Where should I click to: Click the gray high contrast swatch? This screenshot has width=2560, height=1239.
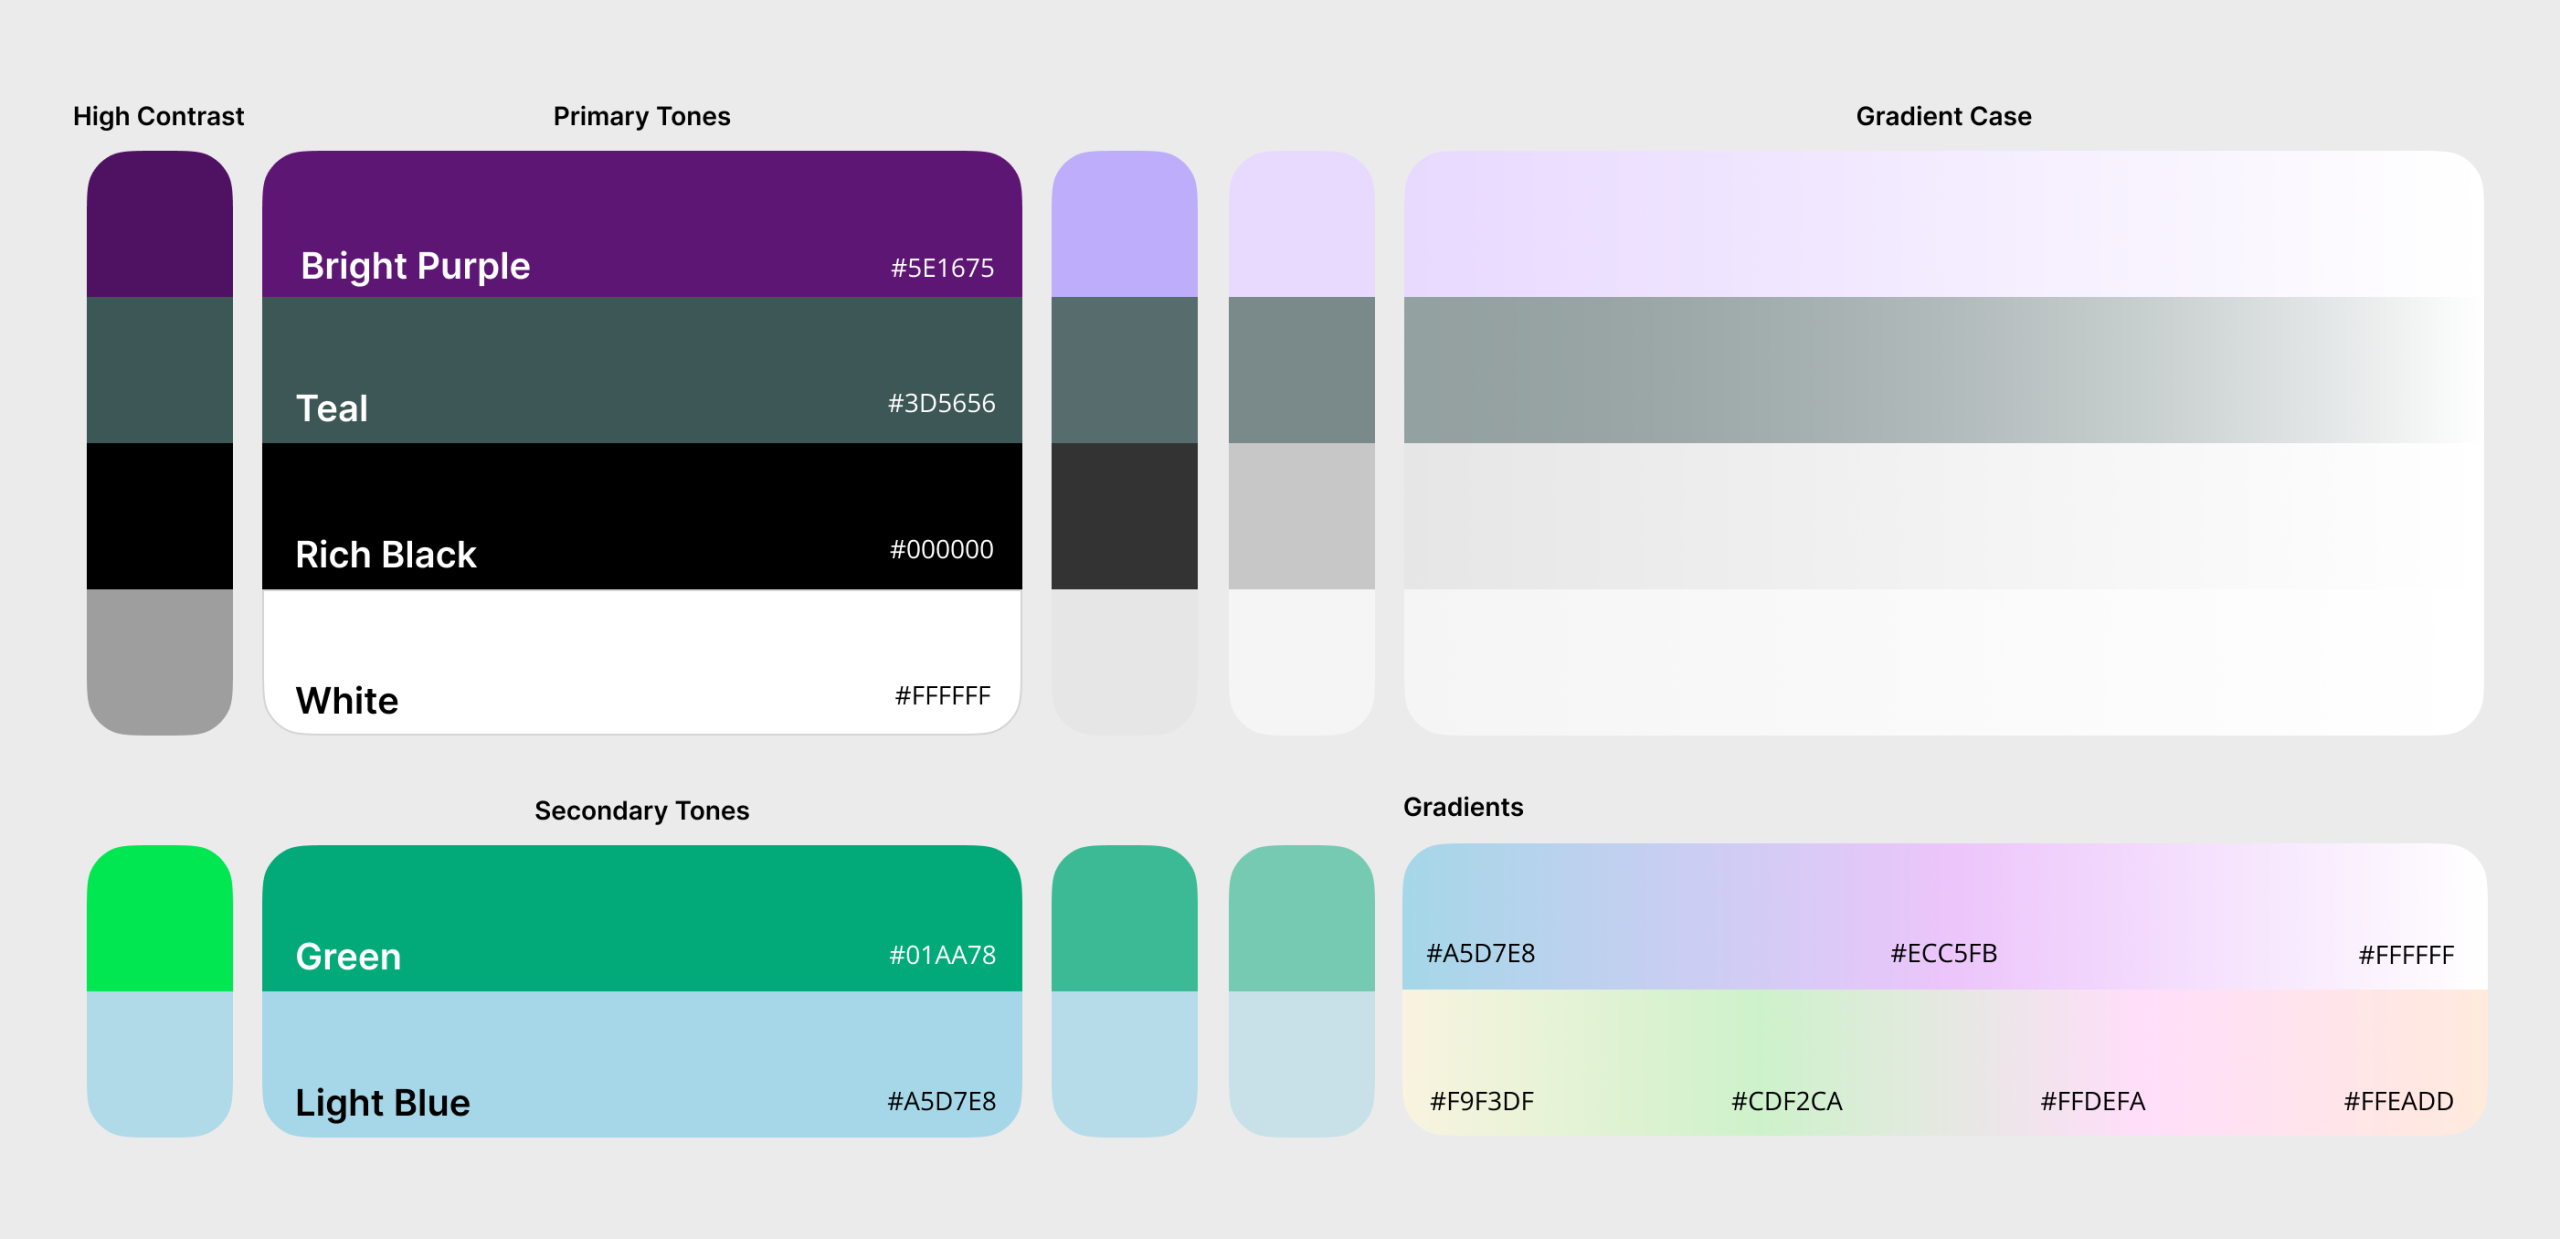click(159, 661)
